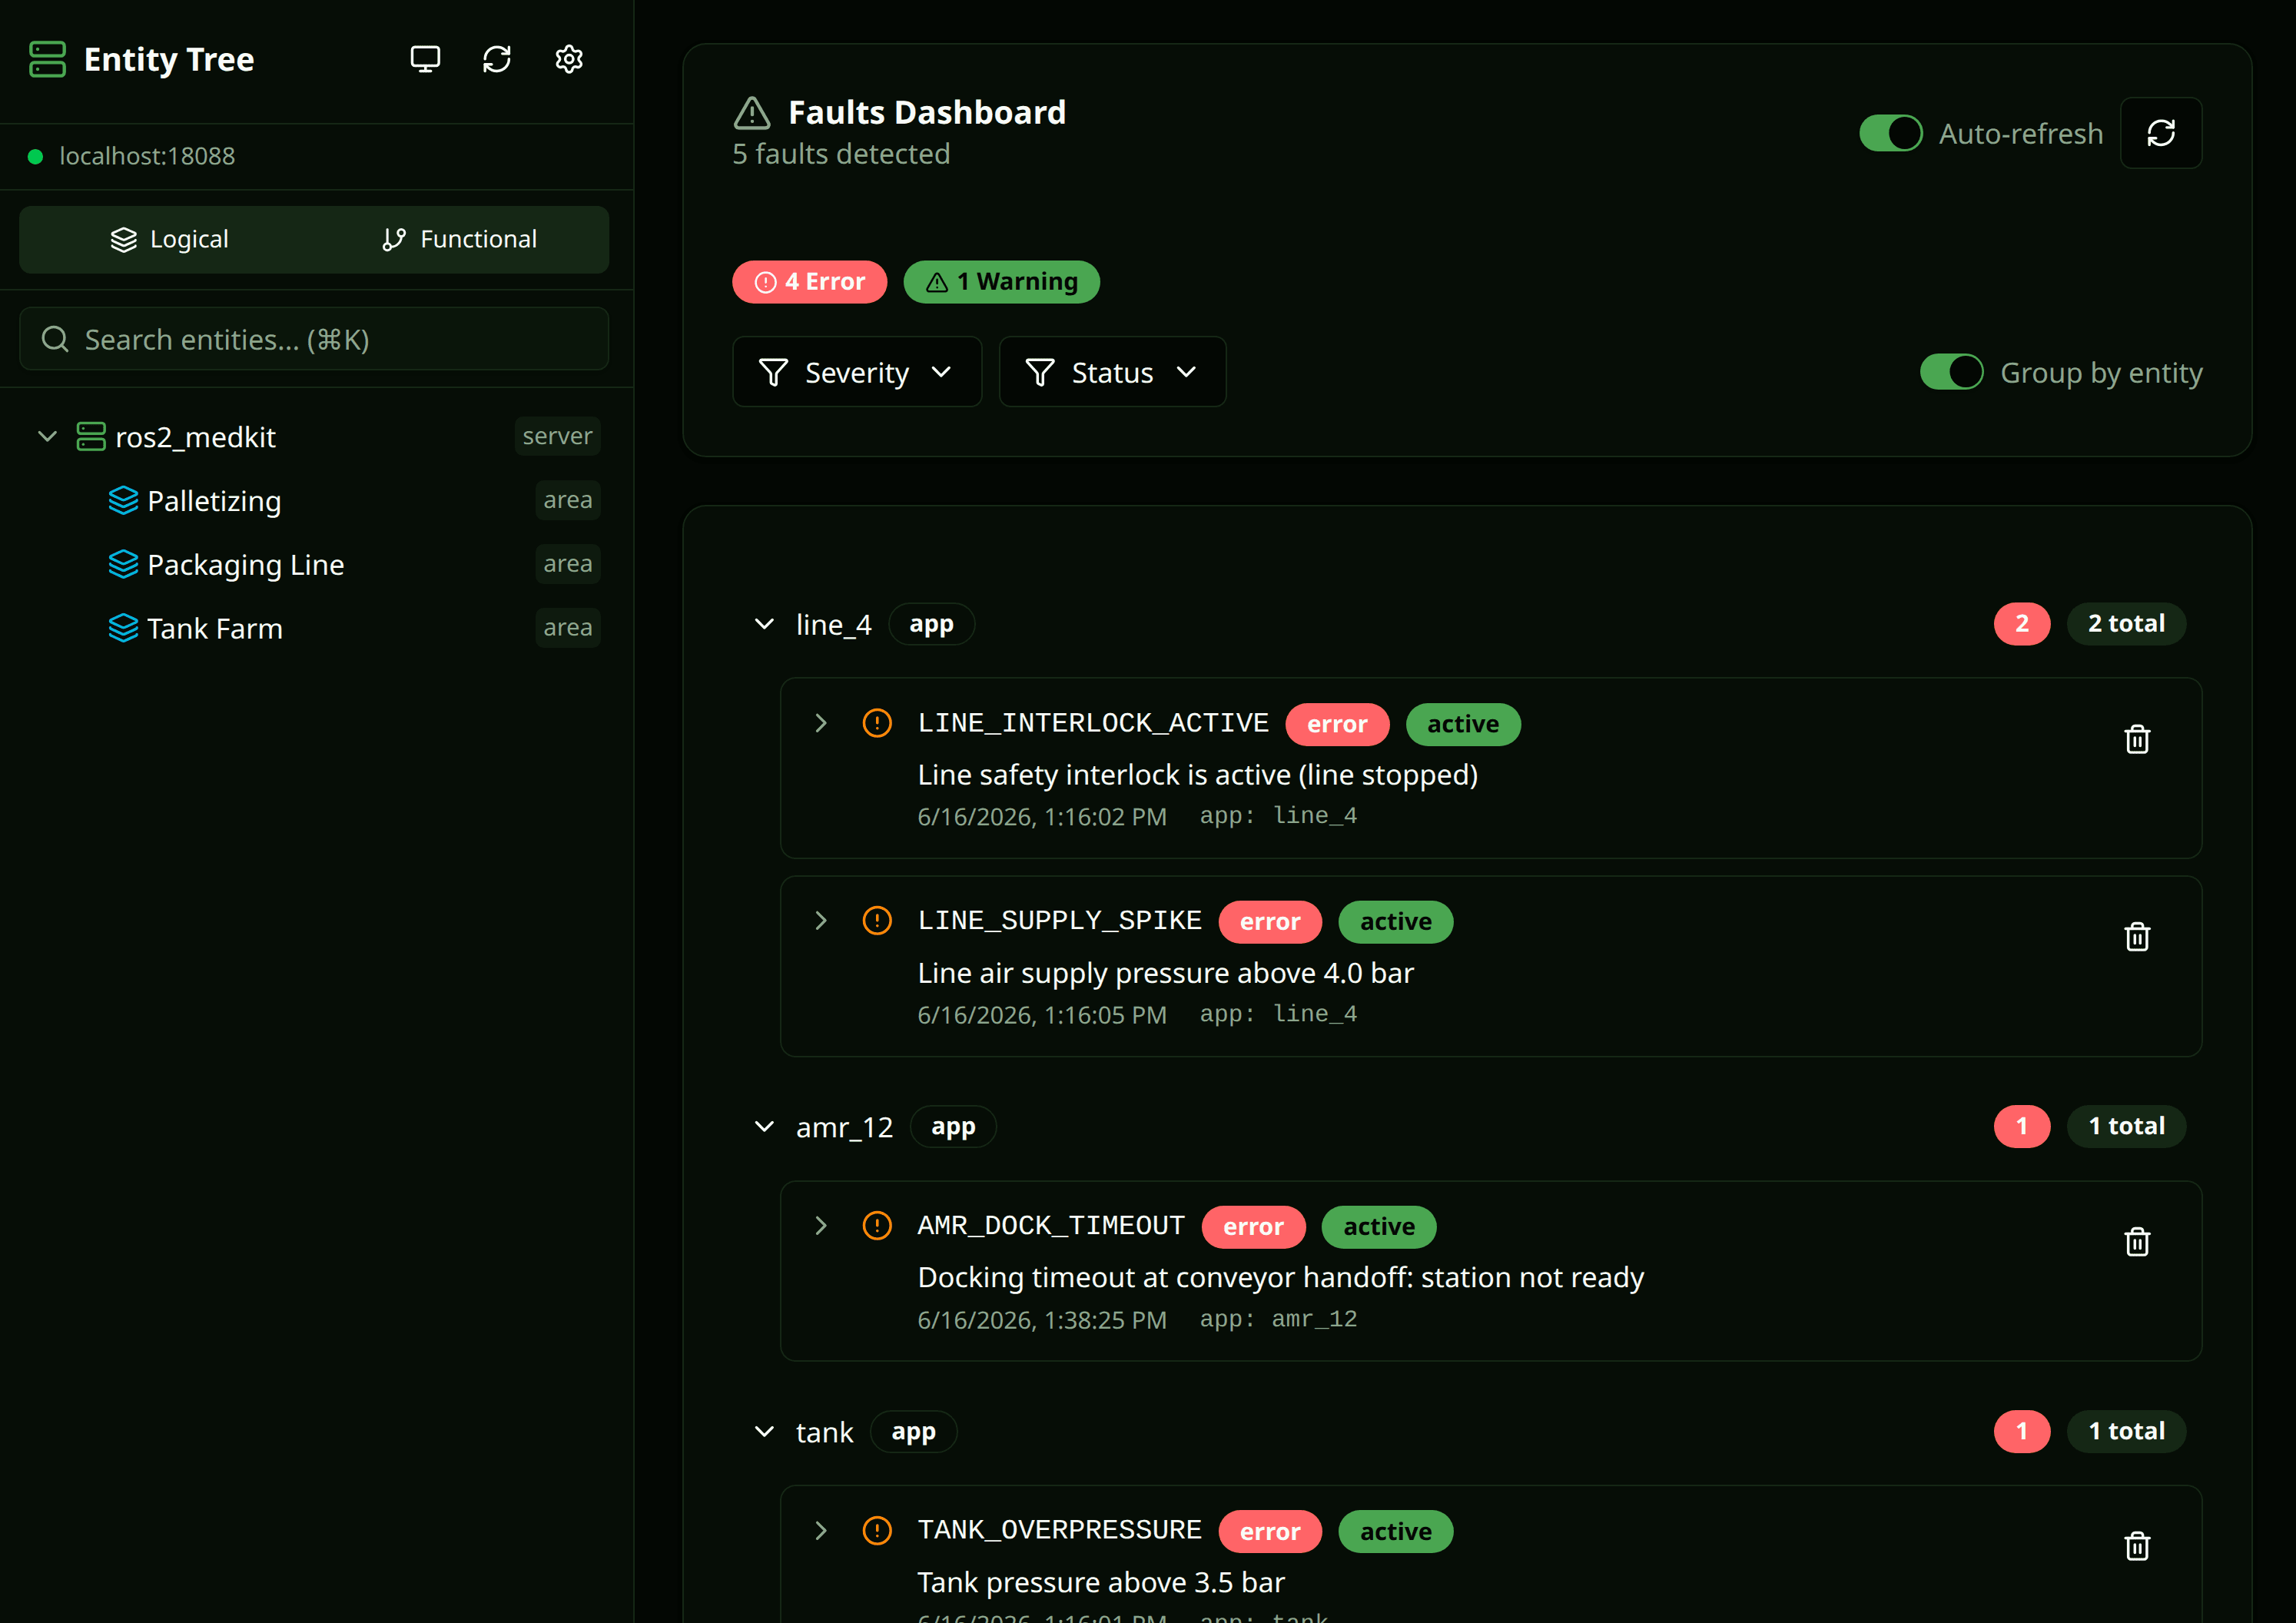Click the Faults Dashboard warning triangle icon
This screenshot has height=1623, width=2296.
pyautogui.click(x=752, y=113)
